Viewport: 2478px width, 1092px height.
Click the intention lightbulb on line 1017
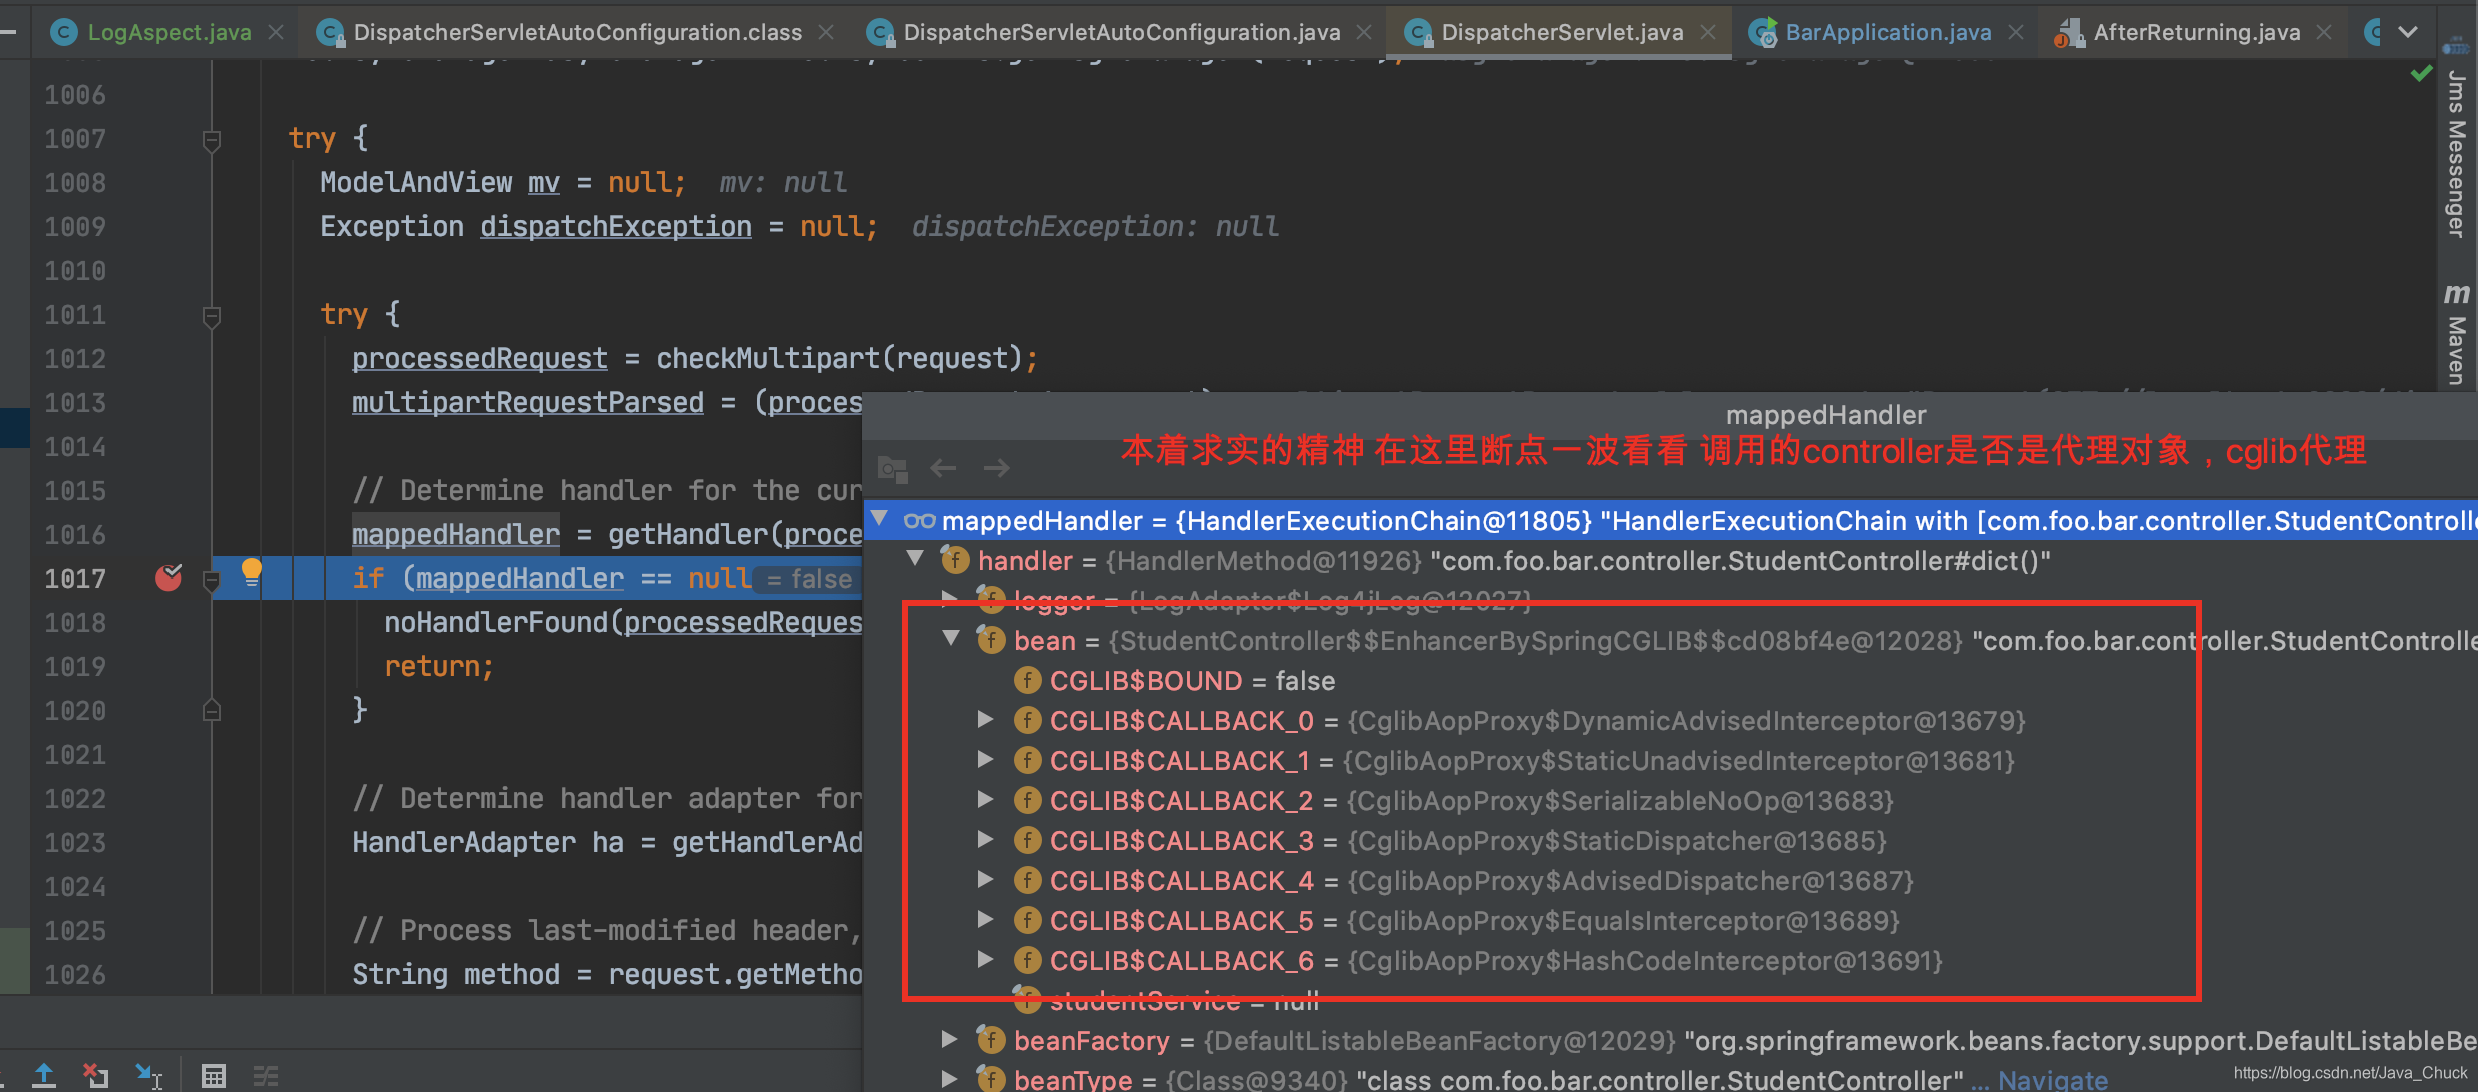(x=251, y=573)
